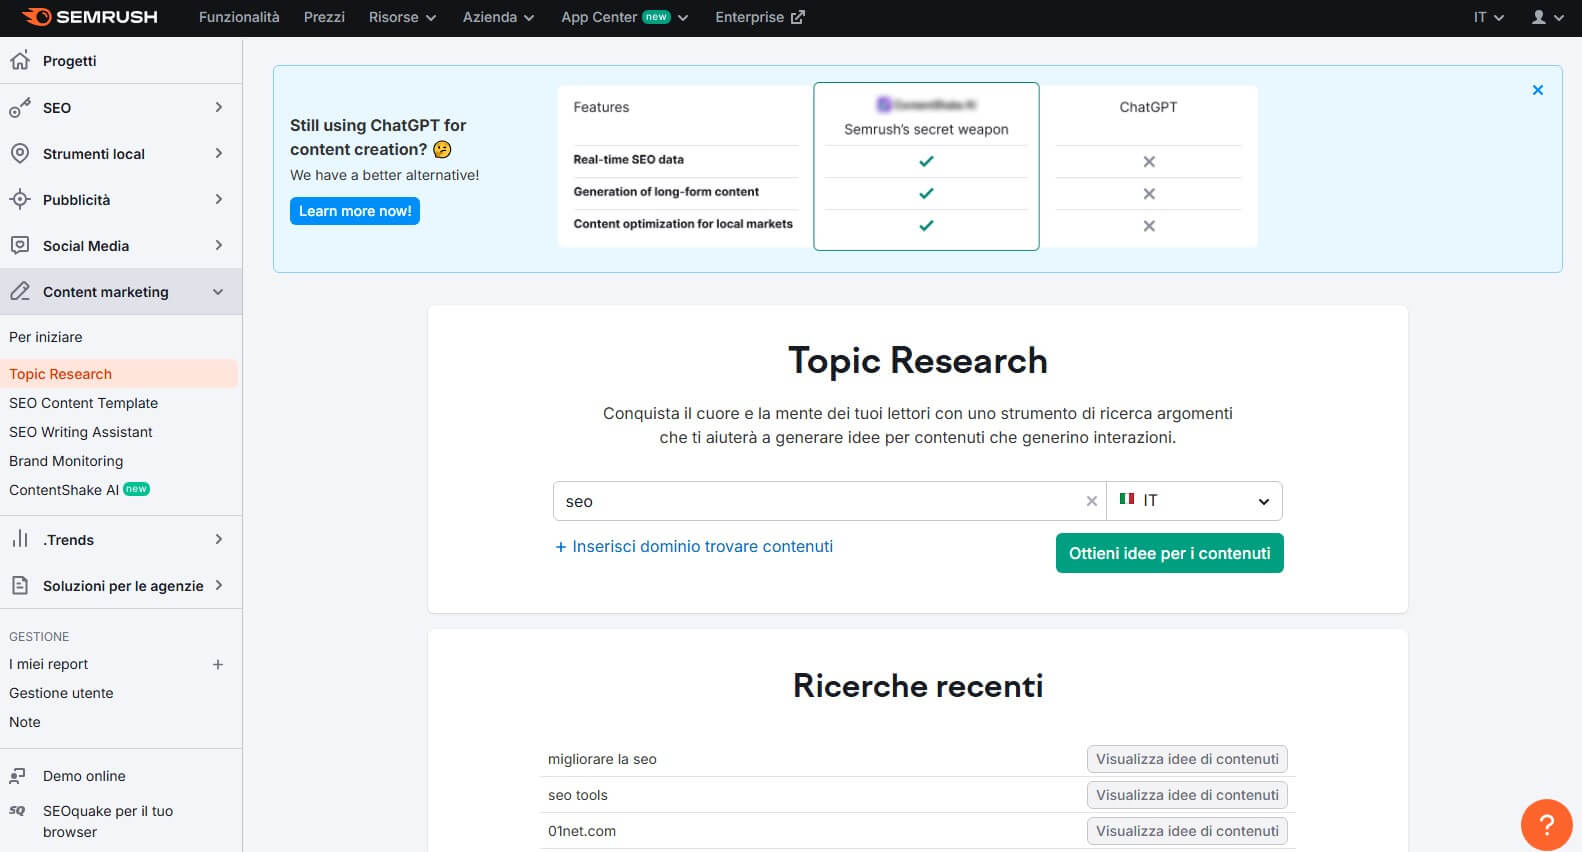Viewport: 1582px width, 852px height.
Task: View content ideas for seo tools
Action: 1187,795
